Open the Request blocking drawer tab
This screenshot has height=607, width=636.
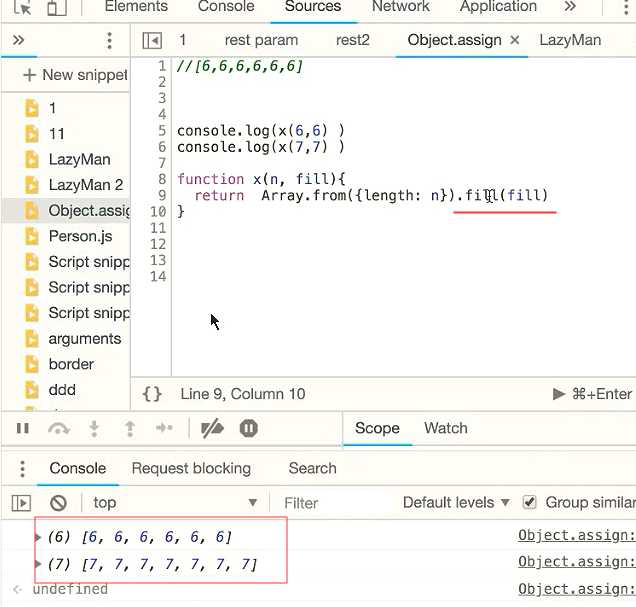pyautogui.click(x=191, y=468)
